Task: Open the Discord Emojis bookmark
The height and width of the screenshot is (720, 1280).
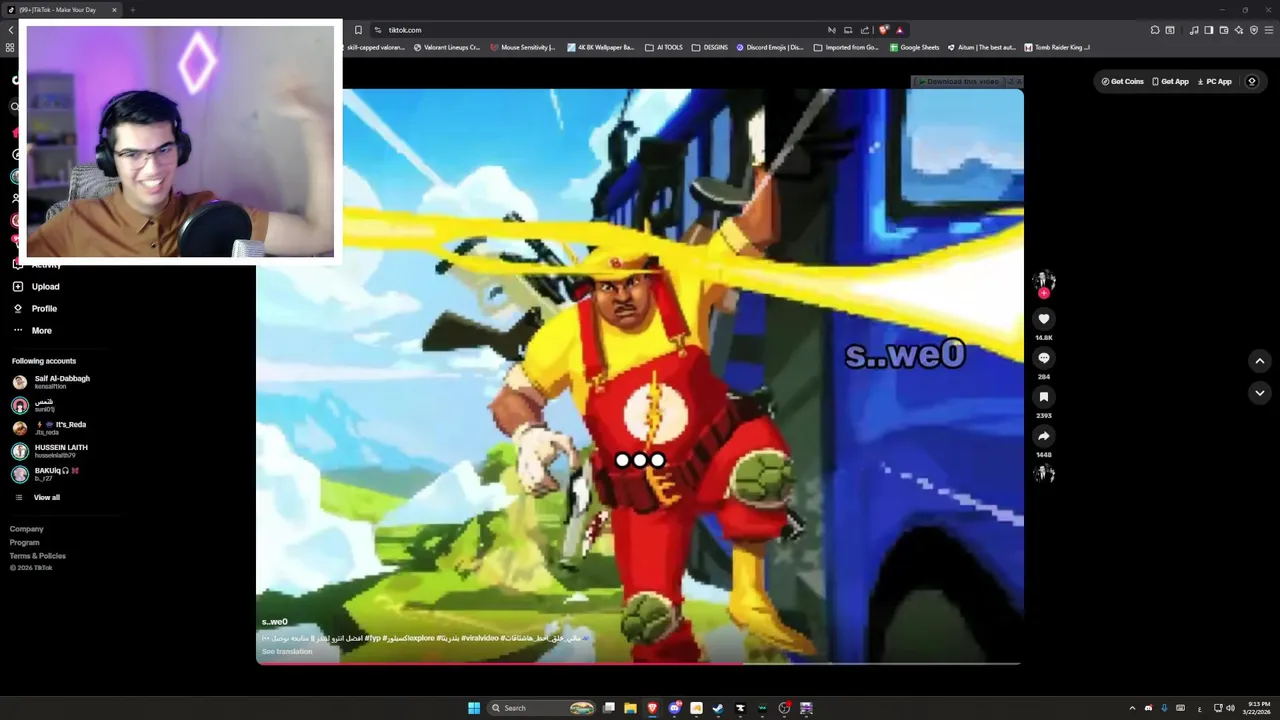Action: [x=770, y=47]
